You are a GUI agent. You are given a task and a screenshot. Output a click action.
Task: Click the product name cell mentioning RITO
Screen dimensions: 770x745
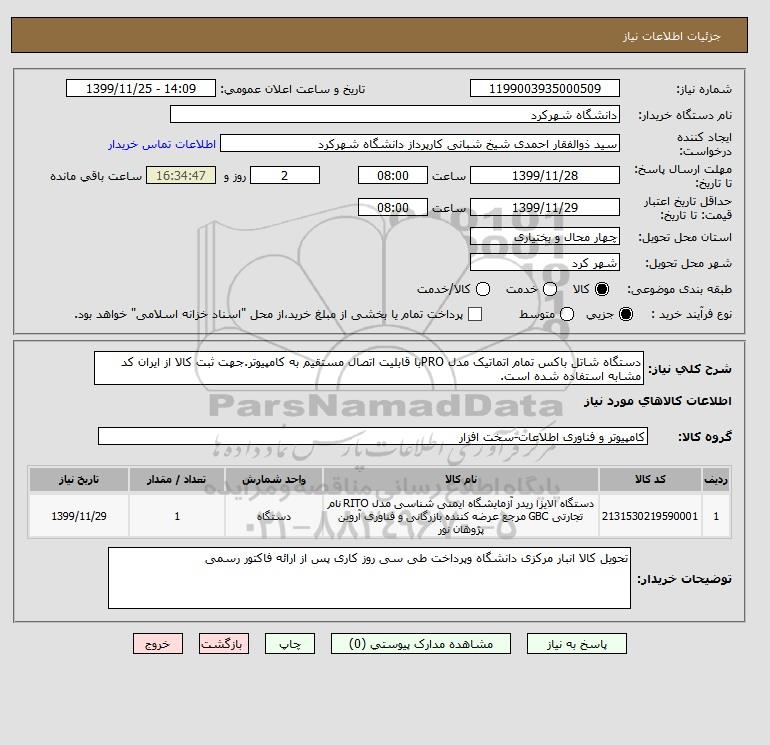click(461, 516)
